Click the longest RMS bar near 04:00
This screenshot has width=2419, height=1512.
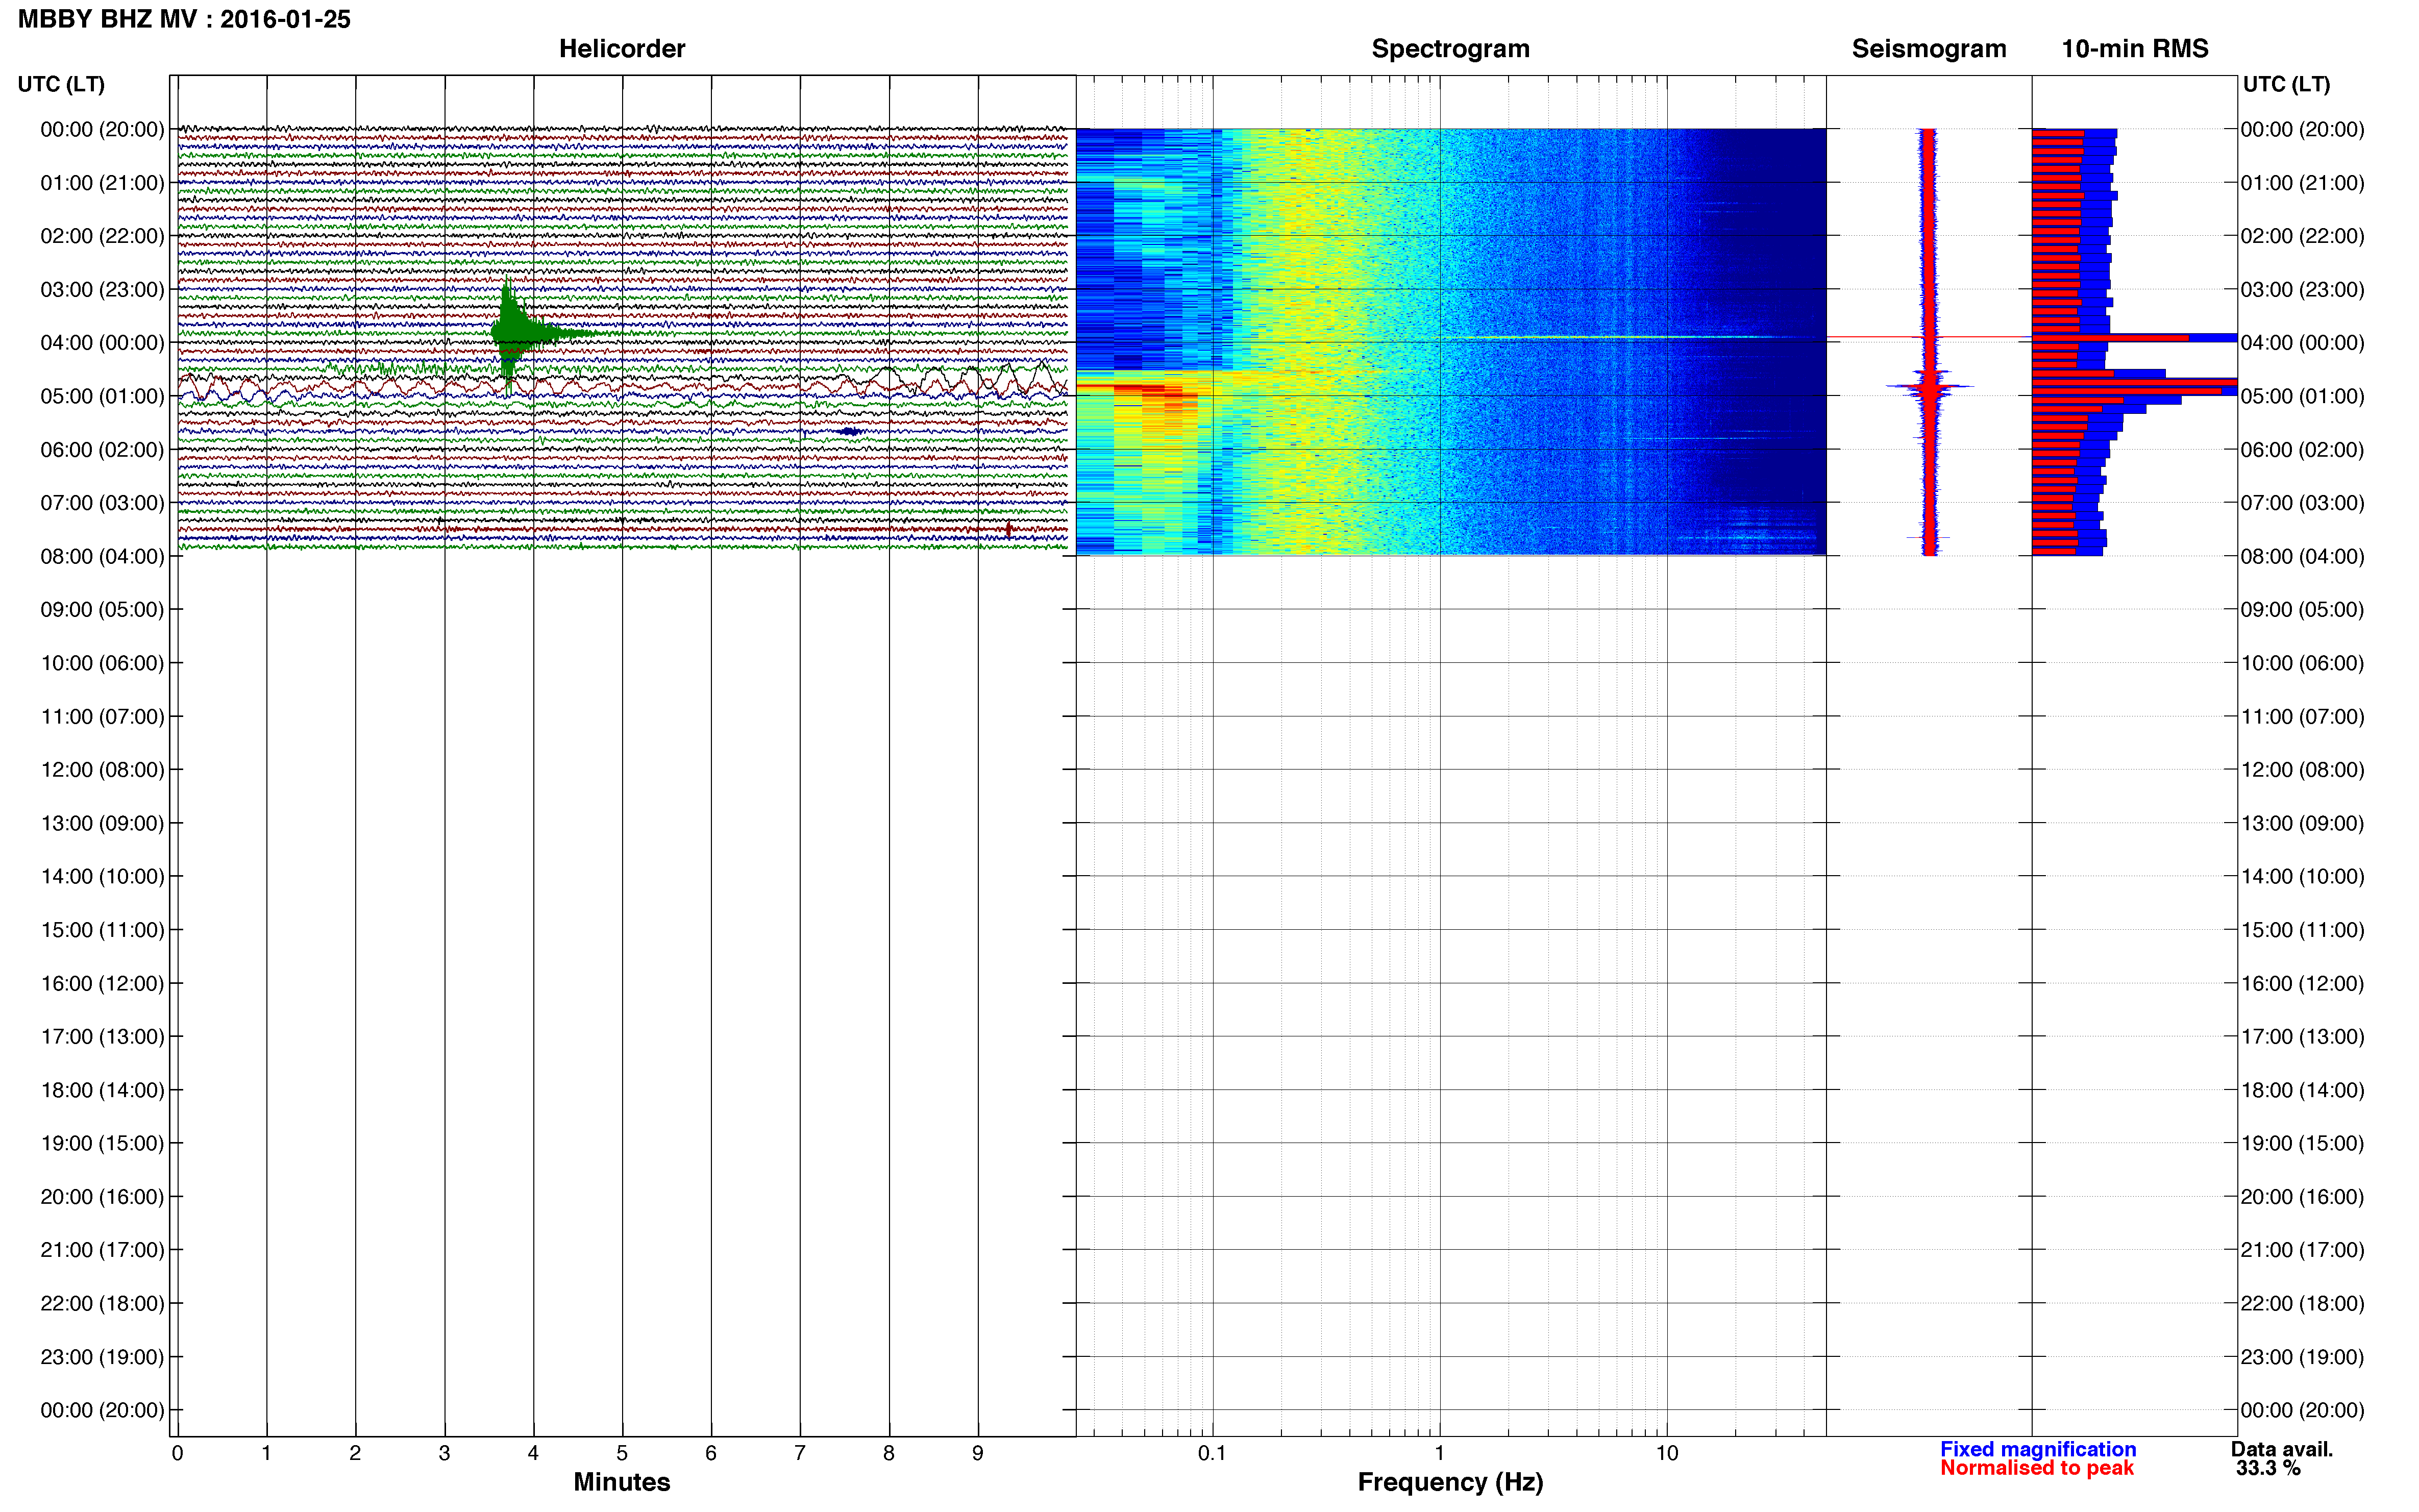pos(2134,338)
